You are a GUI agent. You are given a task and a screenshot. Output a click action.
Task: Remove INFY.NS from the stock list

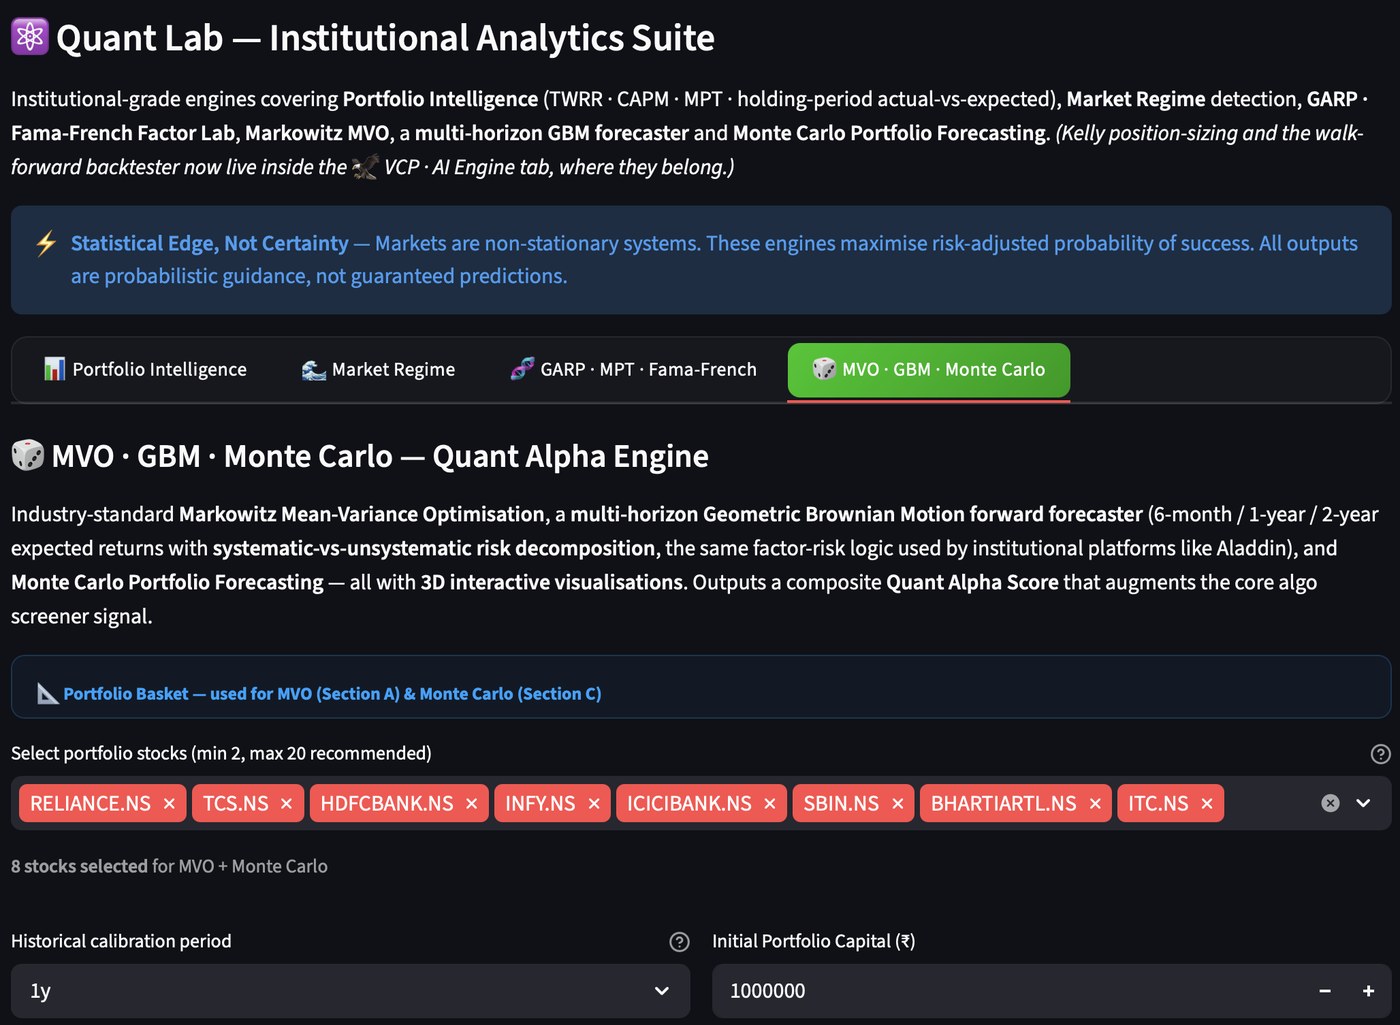593,804
